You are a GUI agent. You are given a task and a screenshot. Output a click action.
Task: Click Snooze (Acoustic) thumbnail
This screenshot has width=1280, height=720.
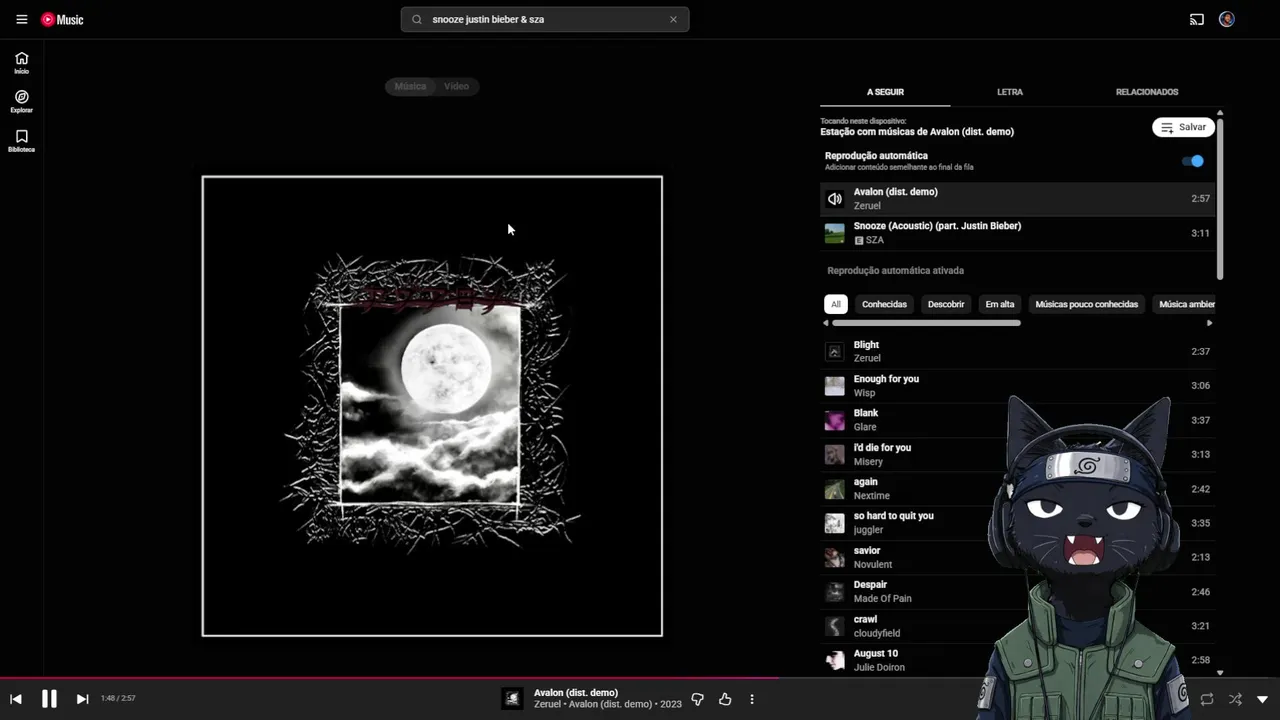(834, 233)
